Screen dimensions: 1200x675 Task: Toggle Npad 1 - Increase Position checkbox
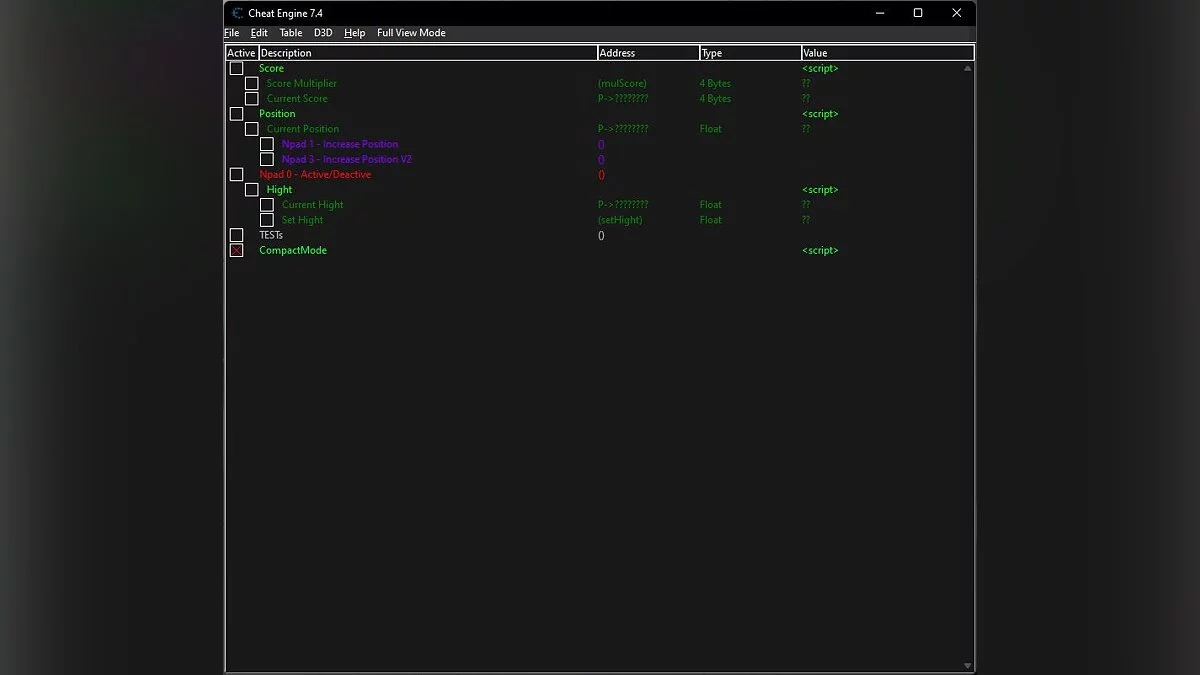coord(266,144)
